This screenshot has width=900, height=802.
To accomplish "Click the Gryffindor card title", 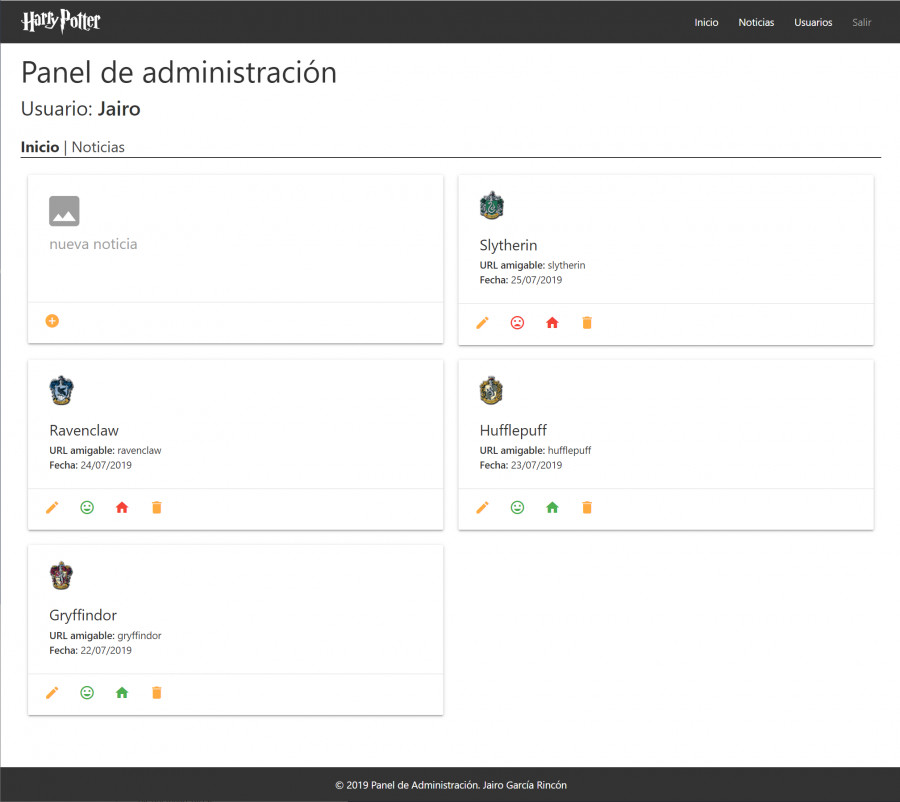I will coord(83,615).
